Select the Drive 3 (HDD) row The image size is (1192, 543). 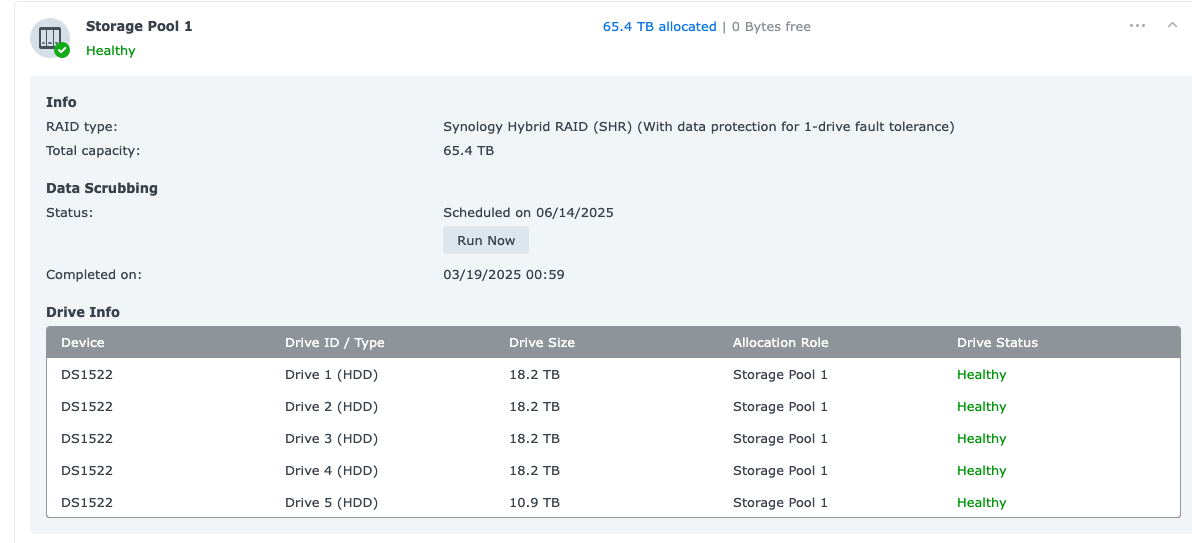[613, 439]
